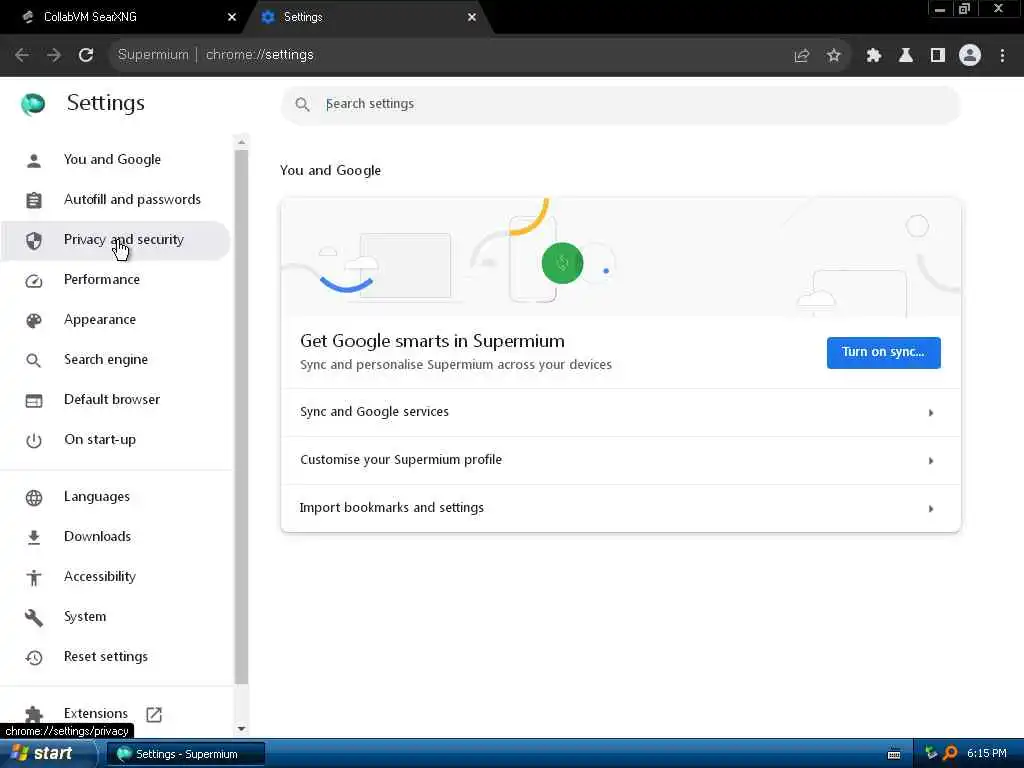Close the CollabVM SearXNG tab
The image size is (1024, 768).
point(232,17)
